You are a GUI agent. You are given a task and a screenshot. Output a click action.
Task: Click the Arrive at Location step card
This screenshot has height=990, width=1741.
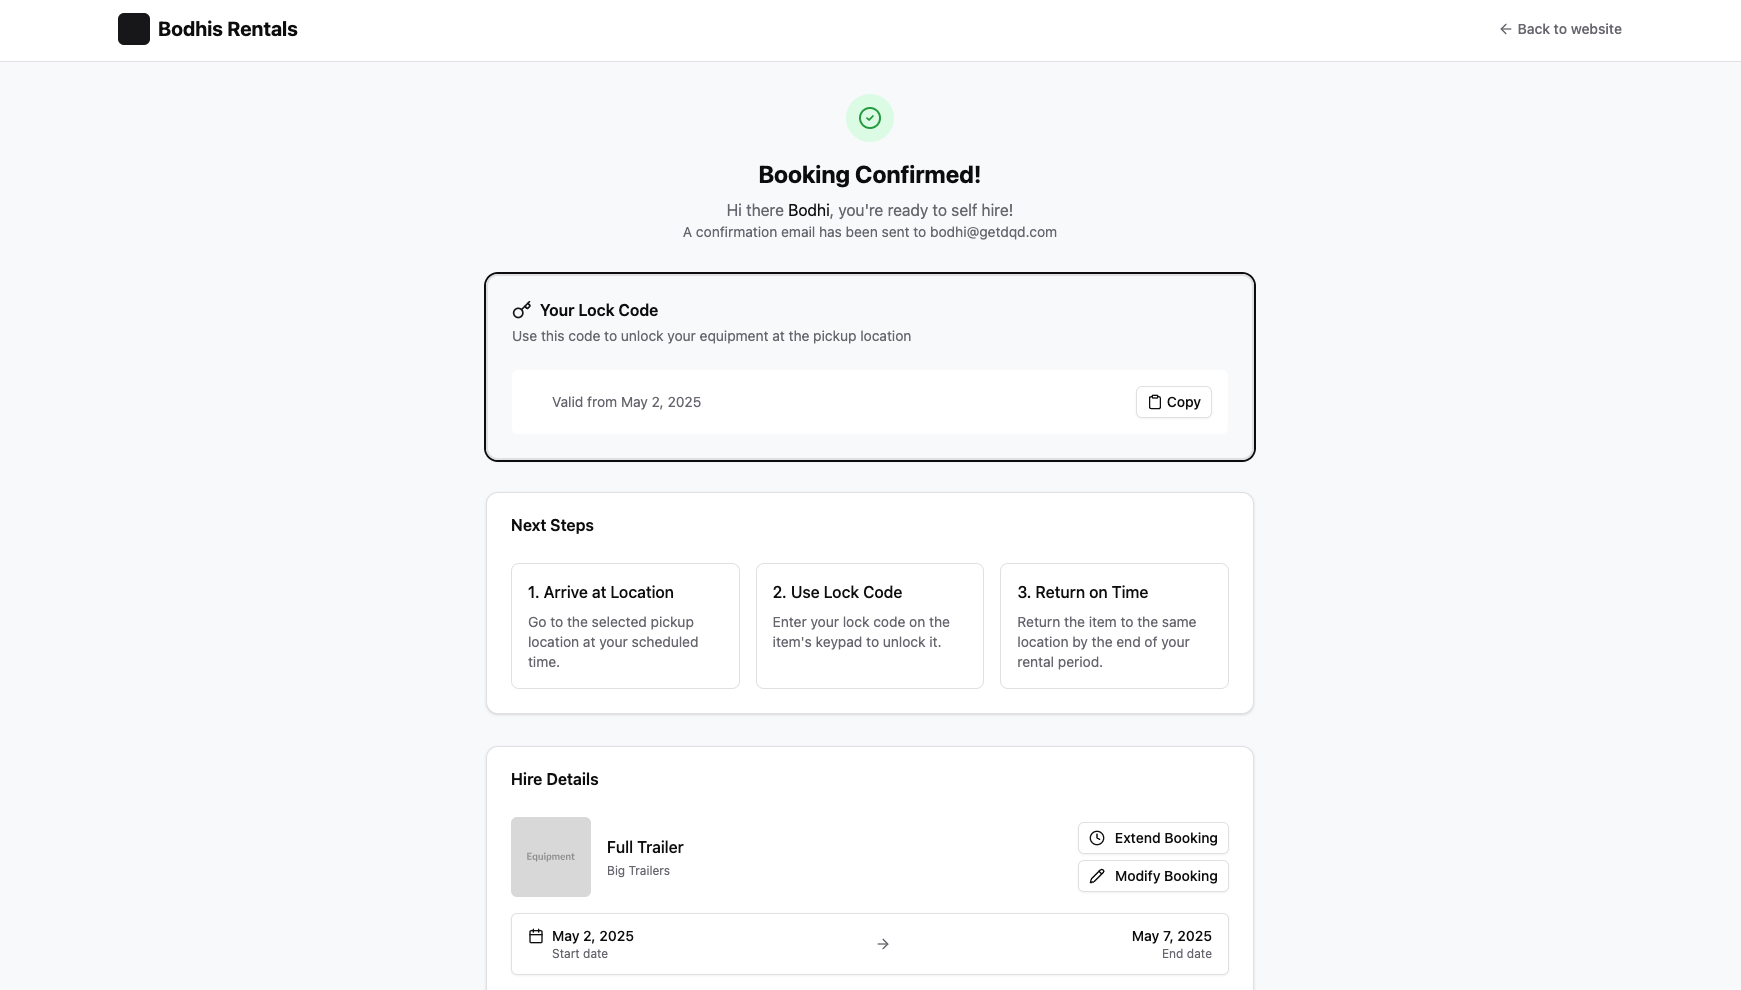pyautogui.click(x=625, y=626)
